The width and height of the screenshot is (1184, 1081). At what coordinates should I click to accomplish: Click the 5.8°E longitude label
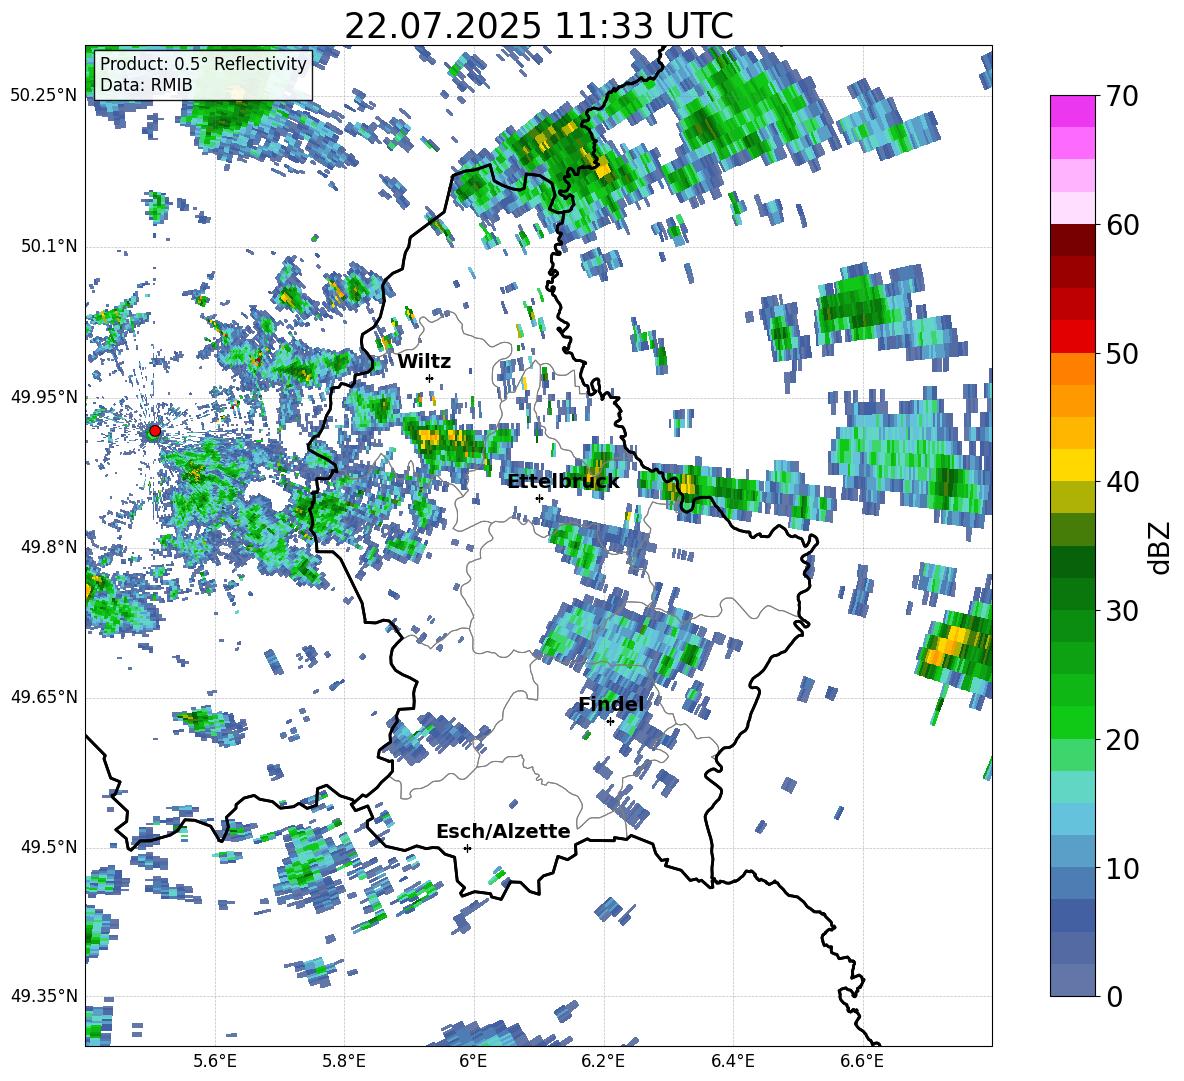pyautogui.click(x=344, y=1061)
